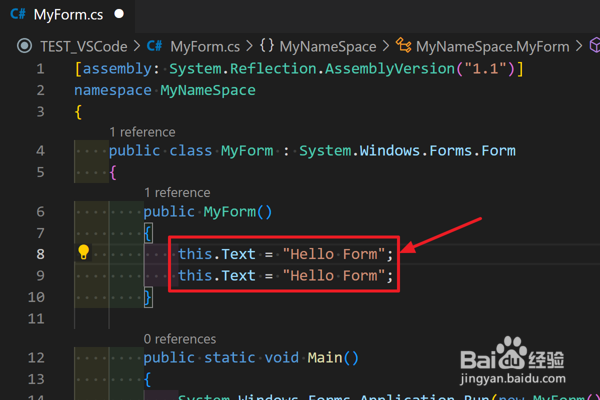Click the "Hello Form" string on line 9
This screenshot has height=400, width=600.
pyautogui.click(x=334, y=276)
